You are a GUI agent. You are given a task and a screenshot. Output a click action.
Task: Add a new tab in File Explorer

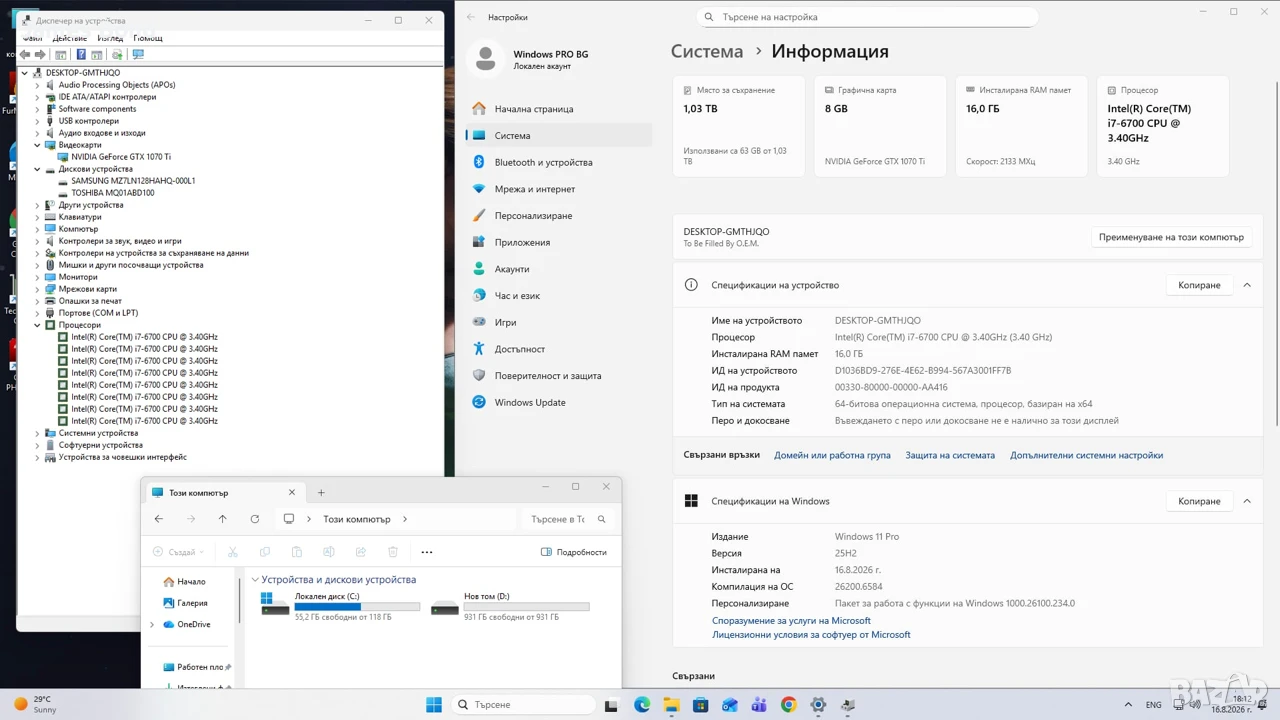(x=321, y=492)
